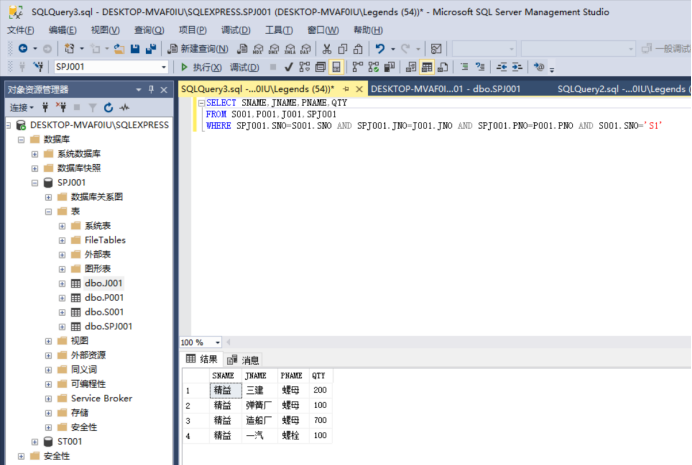Click the Cut scissors icon
Image resolution: width=692 pixels, height=465 pixels.
[327, 49]
